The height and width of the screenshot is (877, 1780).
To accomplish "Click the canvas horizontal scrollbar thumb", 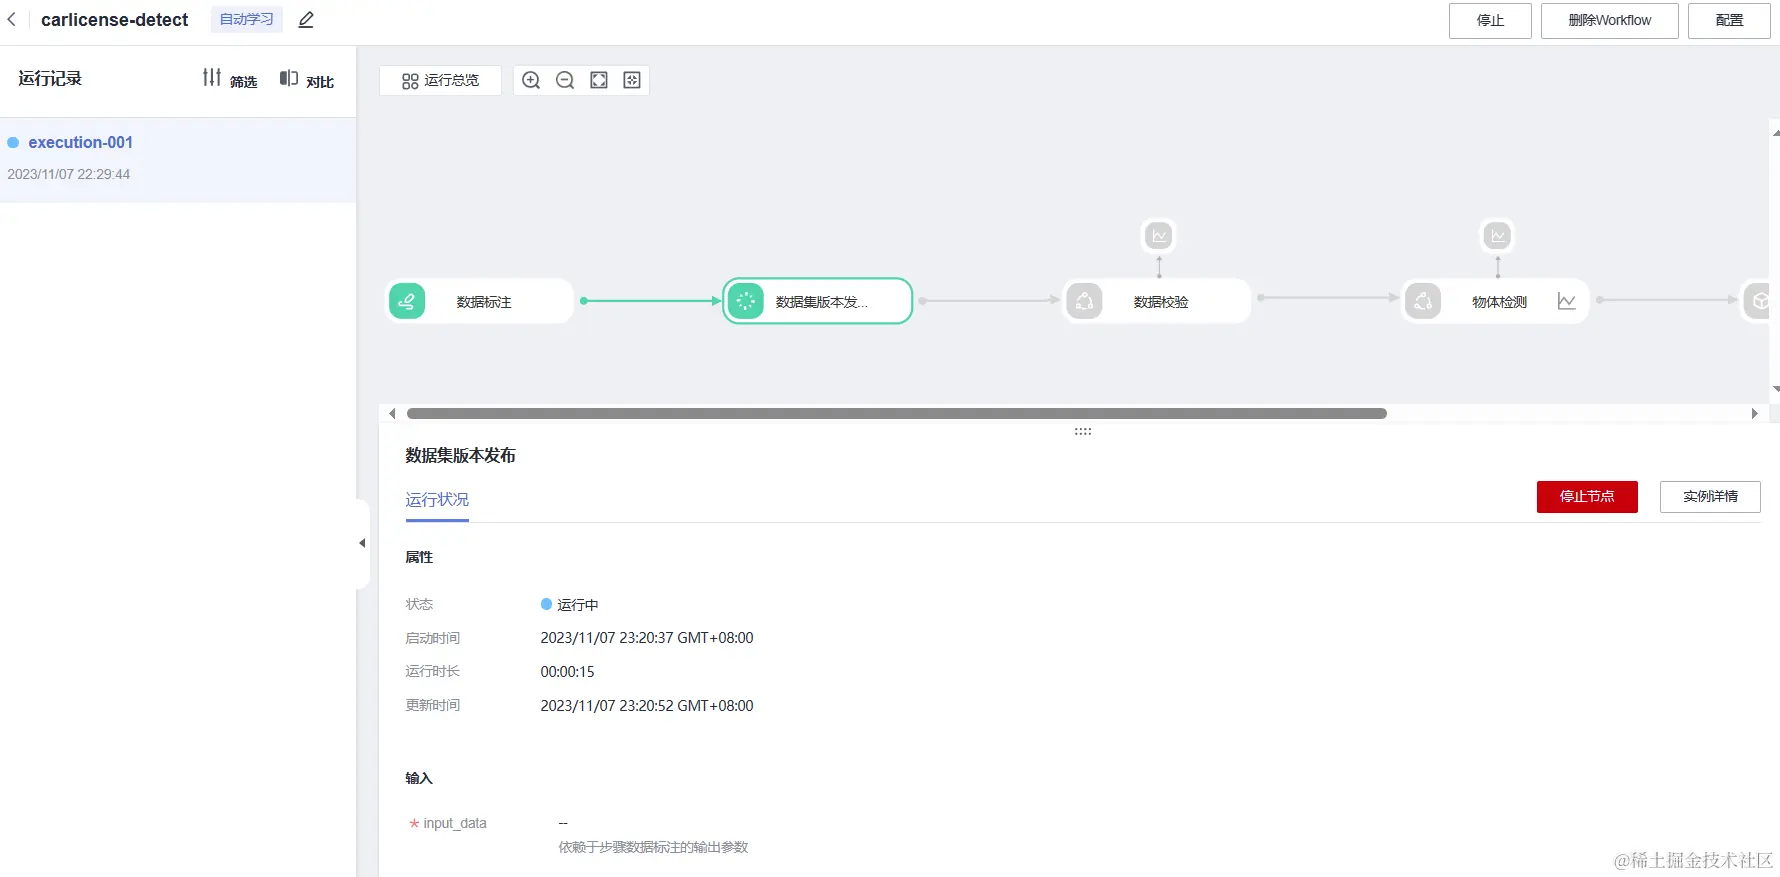I will 896,413.
